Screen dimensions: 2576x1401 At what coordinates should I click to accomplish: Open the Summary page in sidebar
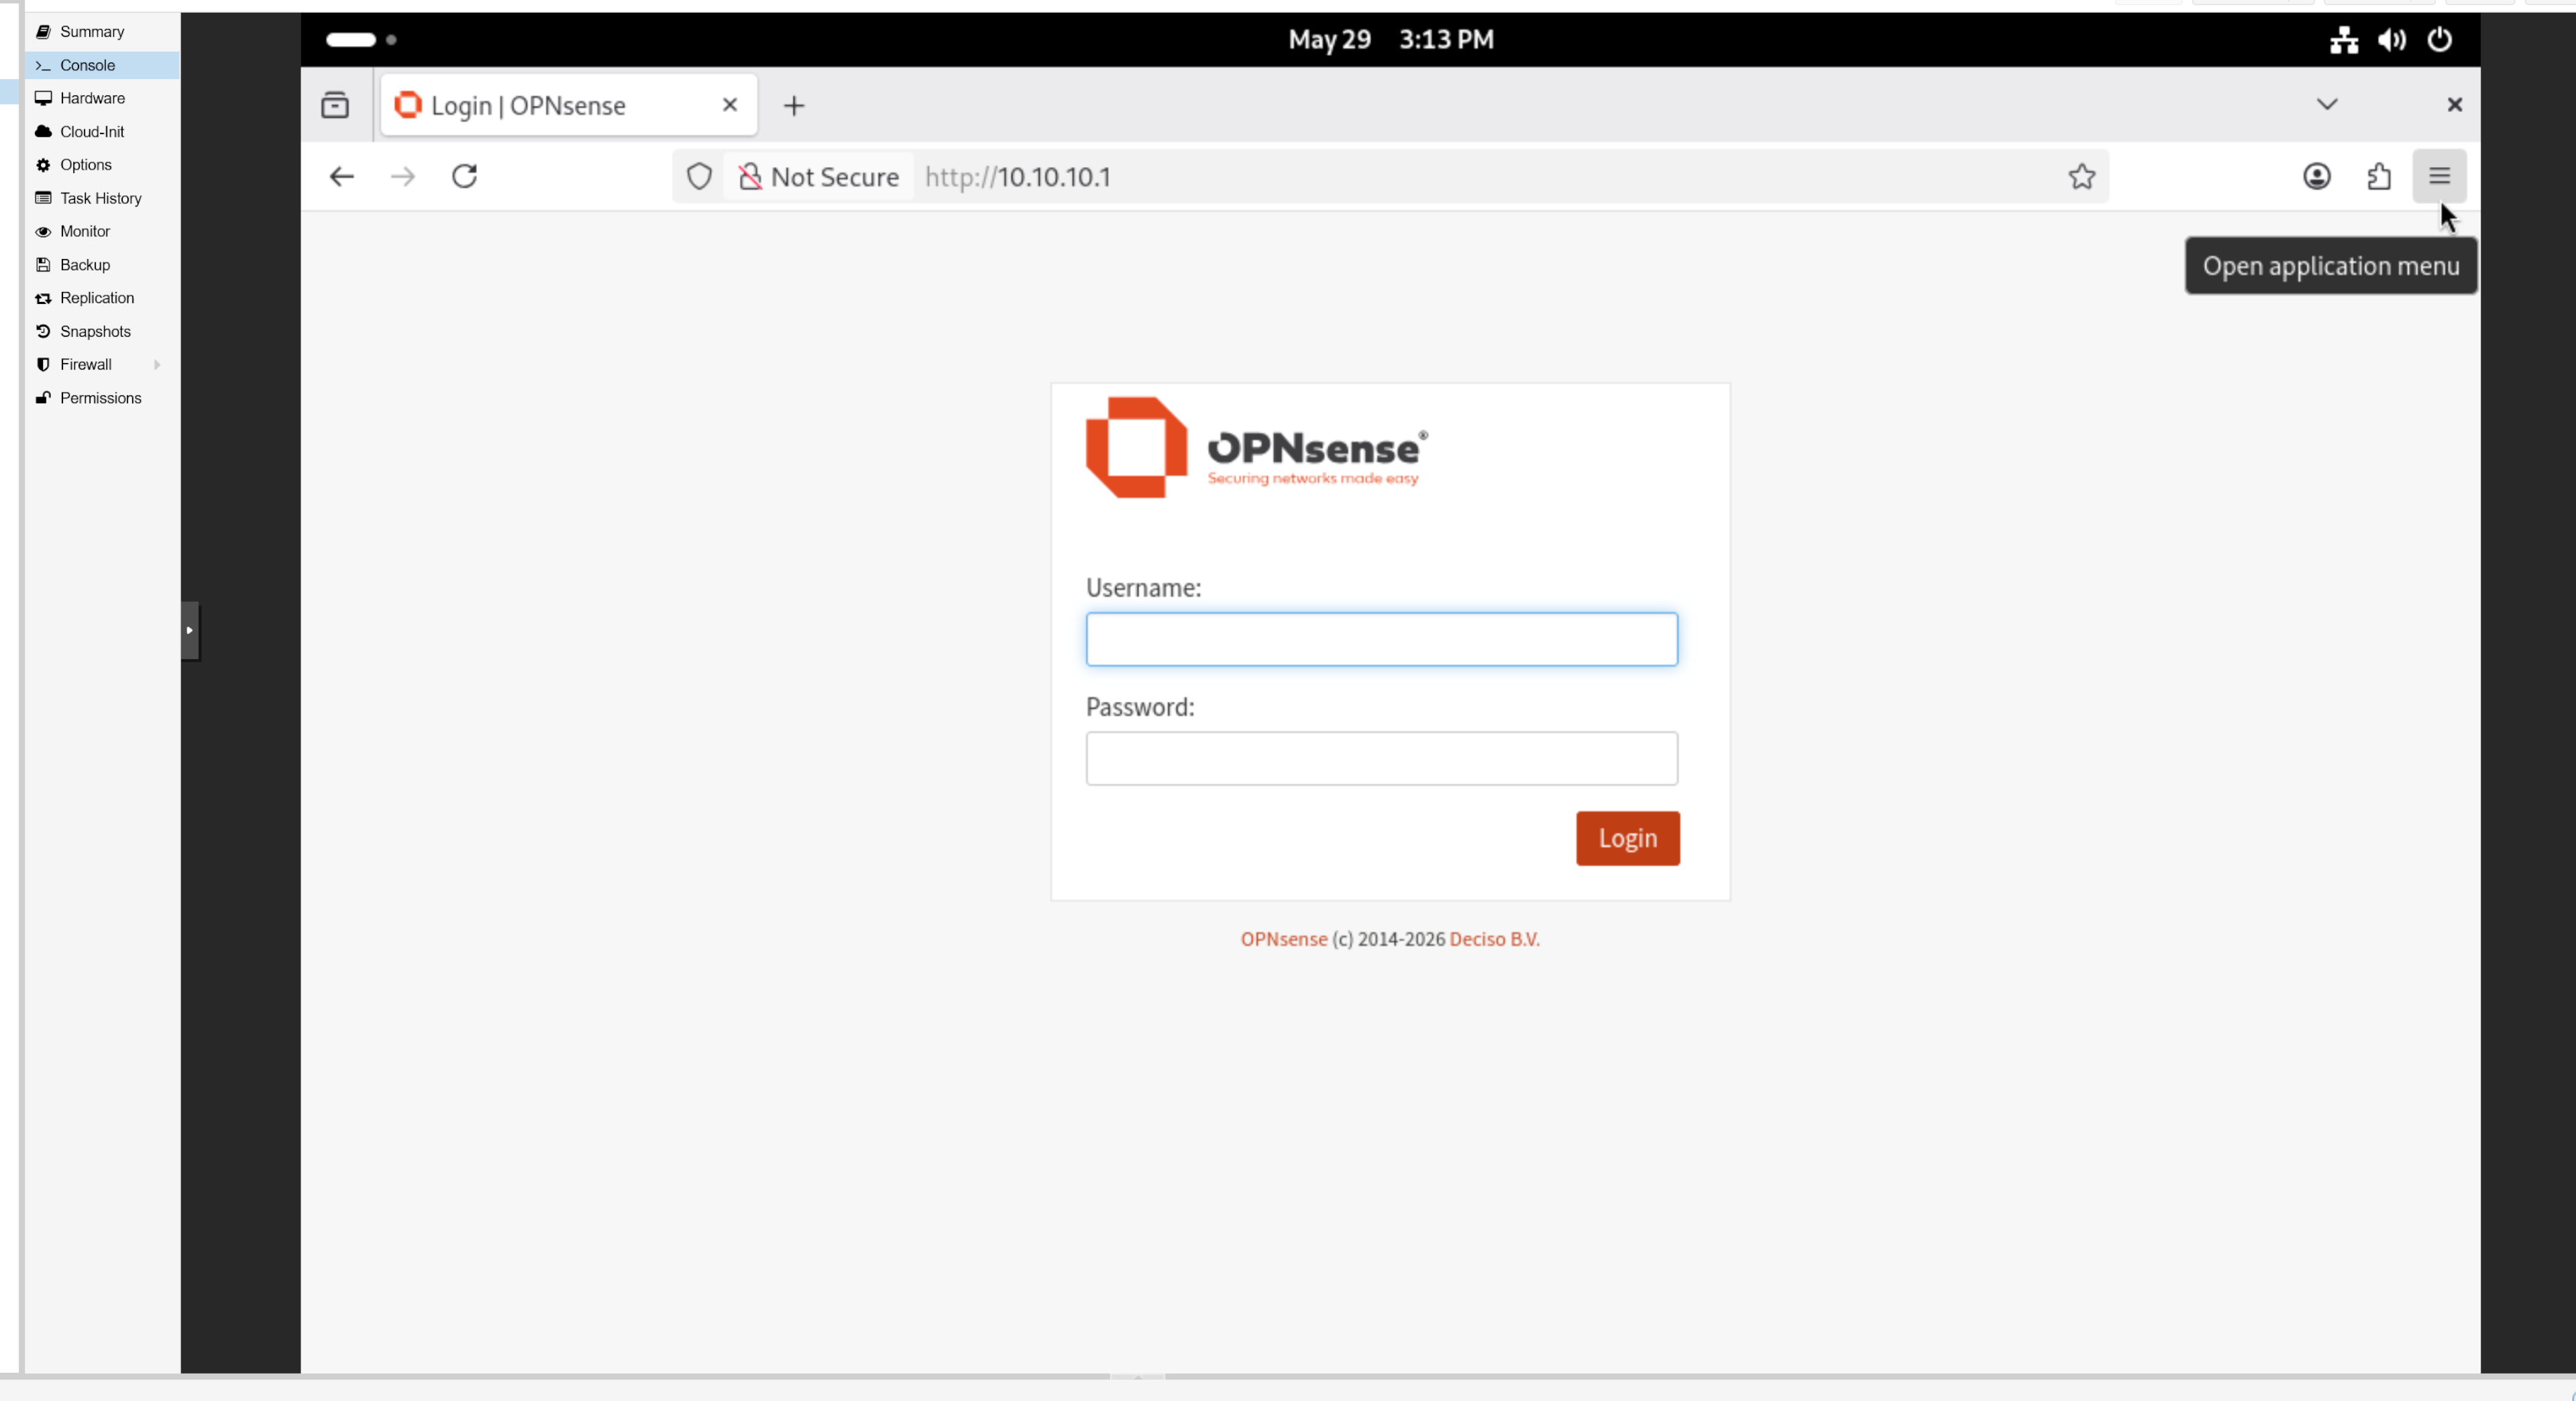coord(91,31)
